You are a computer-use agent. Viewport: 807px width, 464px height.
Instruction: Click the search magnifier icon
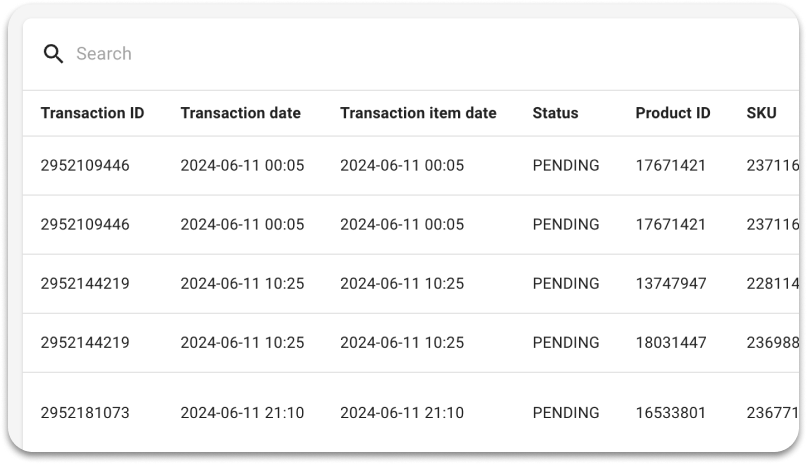(x=53, y=53)
